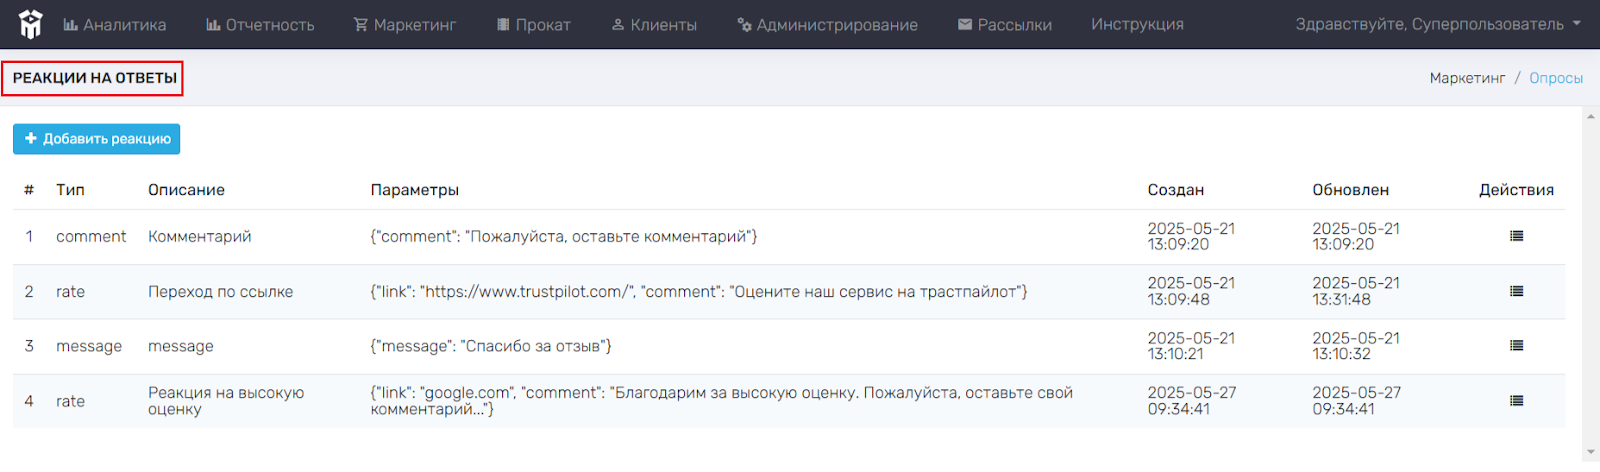The image size is (1600, 472).
Task: Click created date 2025-05-21 13:09:48
Action: [x=1191, y=291]
